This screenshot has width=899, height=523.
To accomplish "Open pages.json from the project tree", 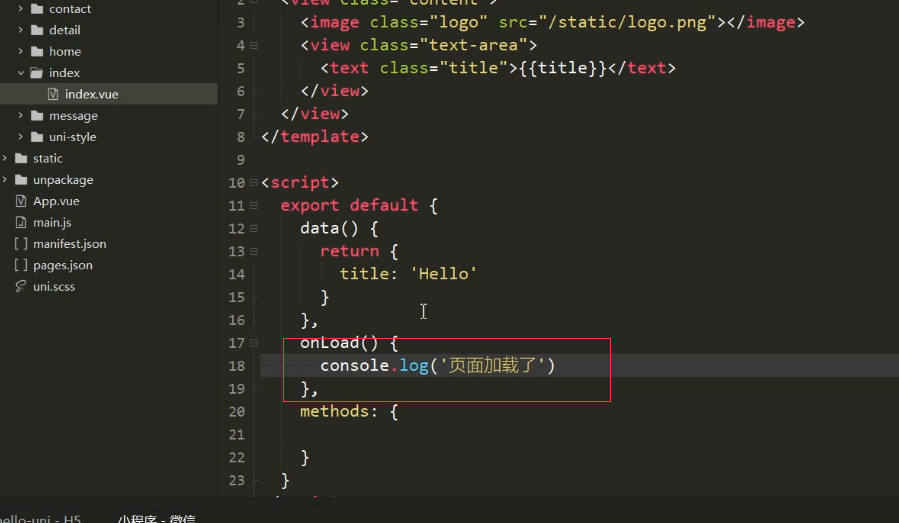I will pos(62,265).
